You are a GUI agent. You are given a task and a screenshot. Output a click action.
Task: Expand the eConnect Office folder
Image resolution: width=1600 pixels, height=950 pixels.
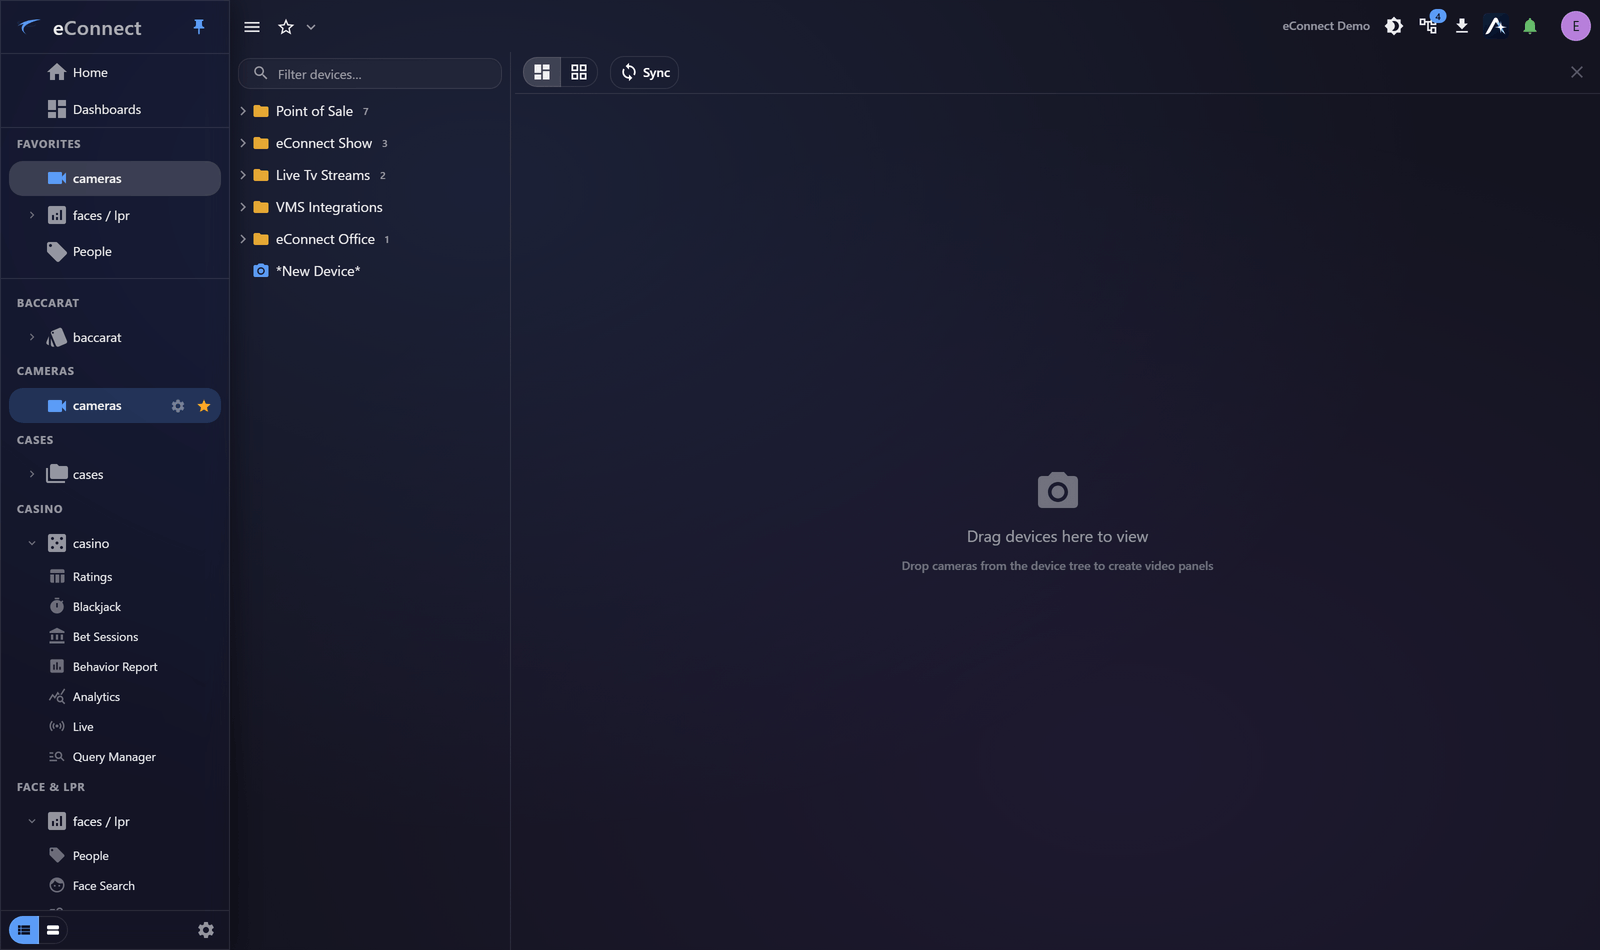[243, 239]
